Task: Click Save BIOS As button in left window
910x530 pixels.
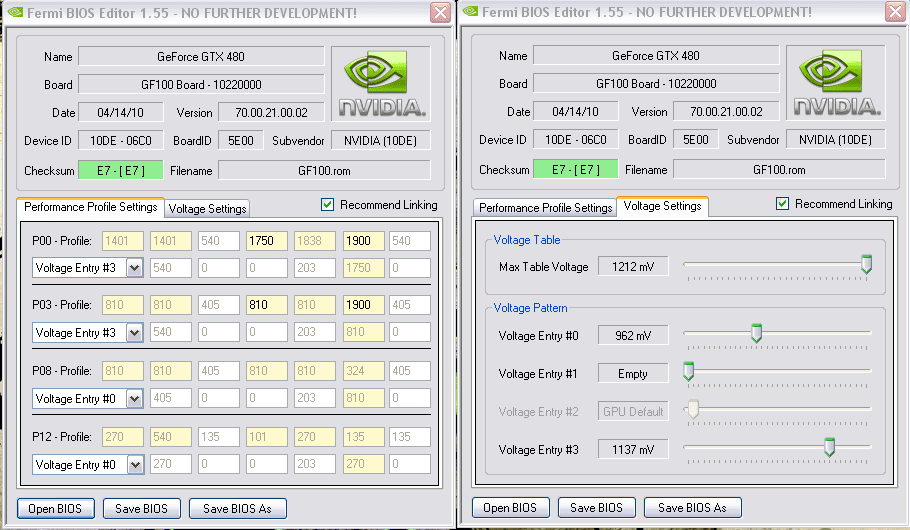Action: [x=237, y=509]
